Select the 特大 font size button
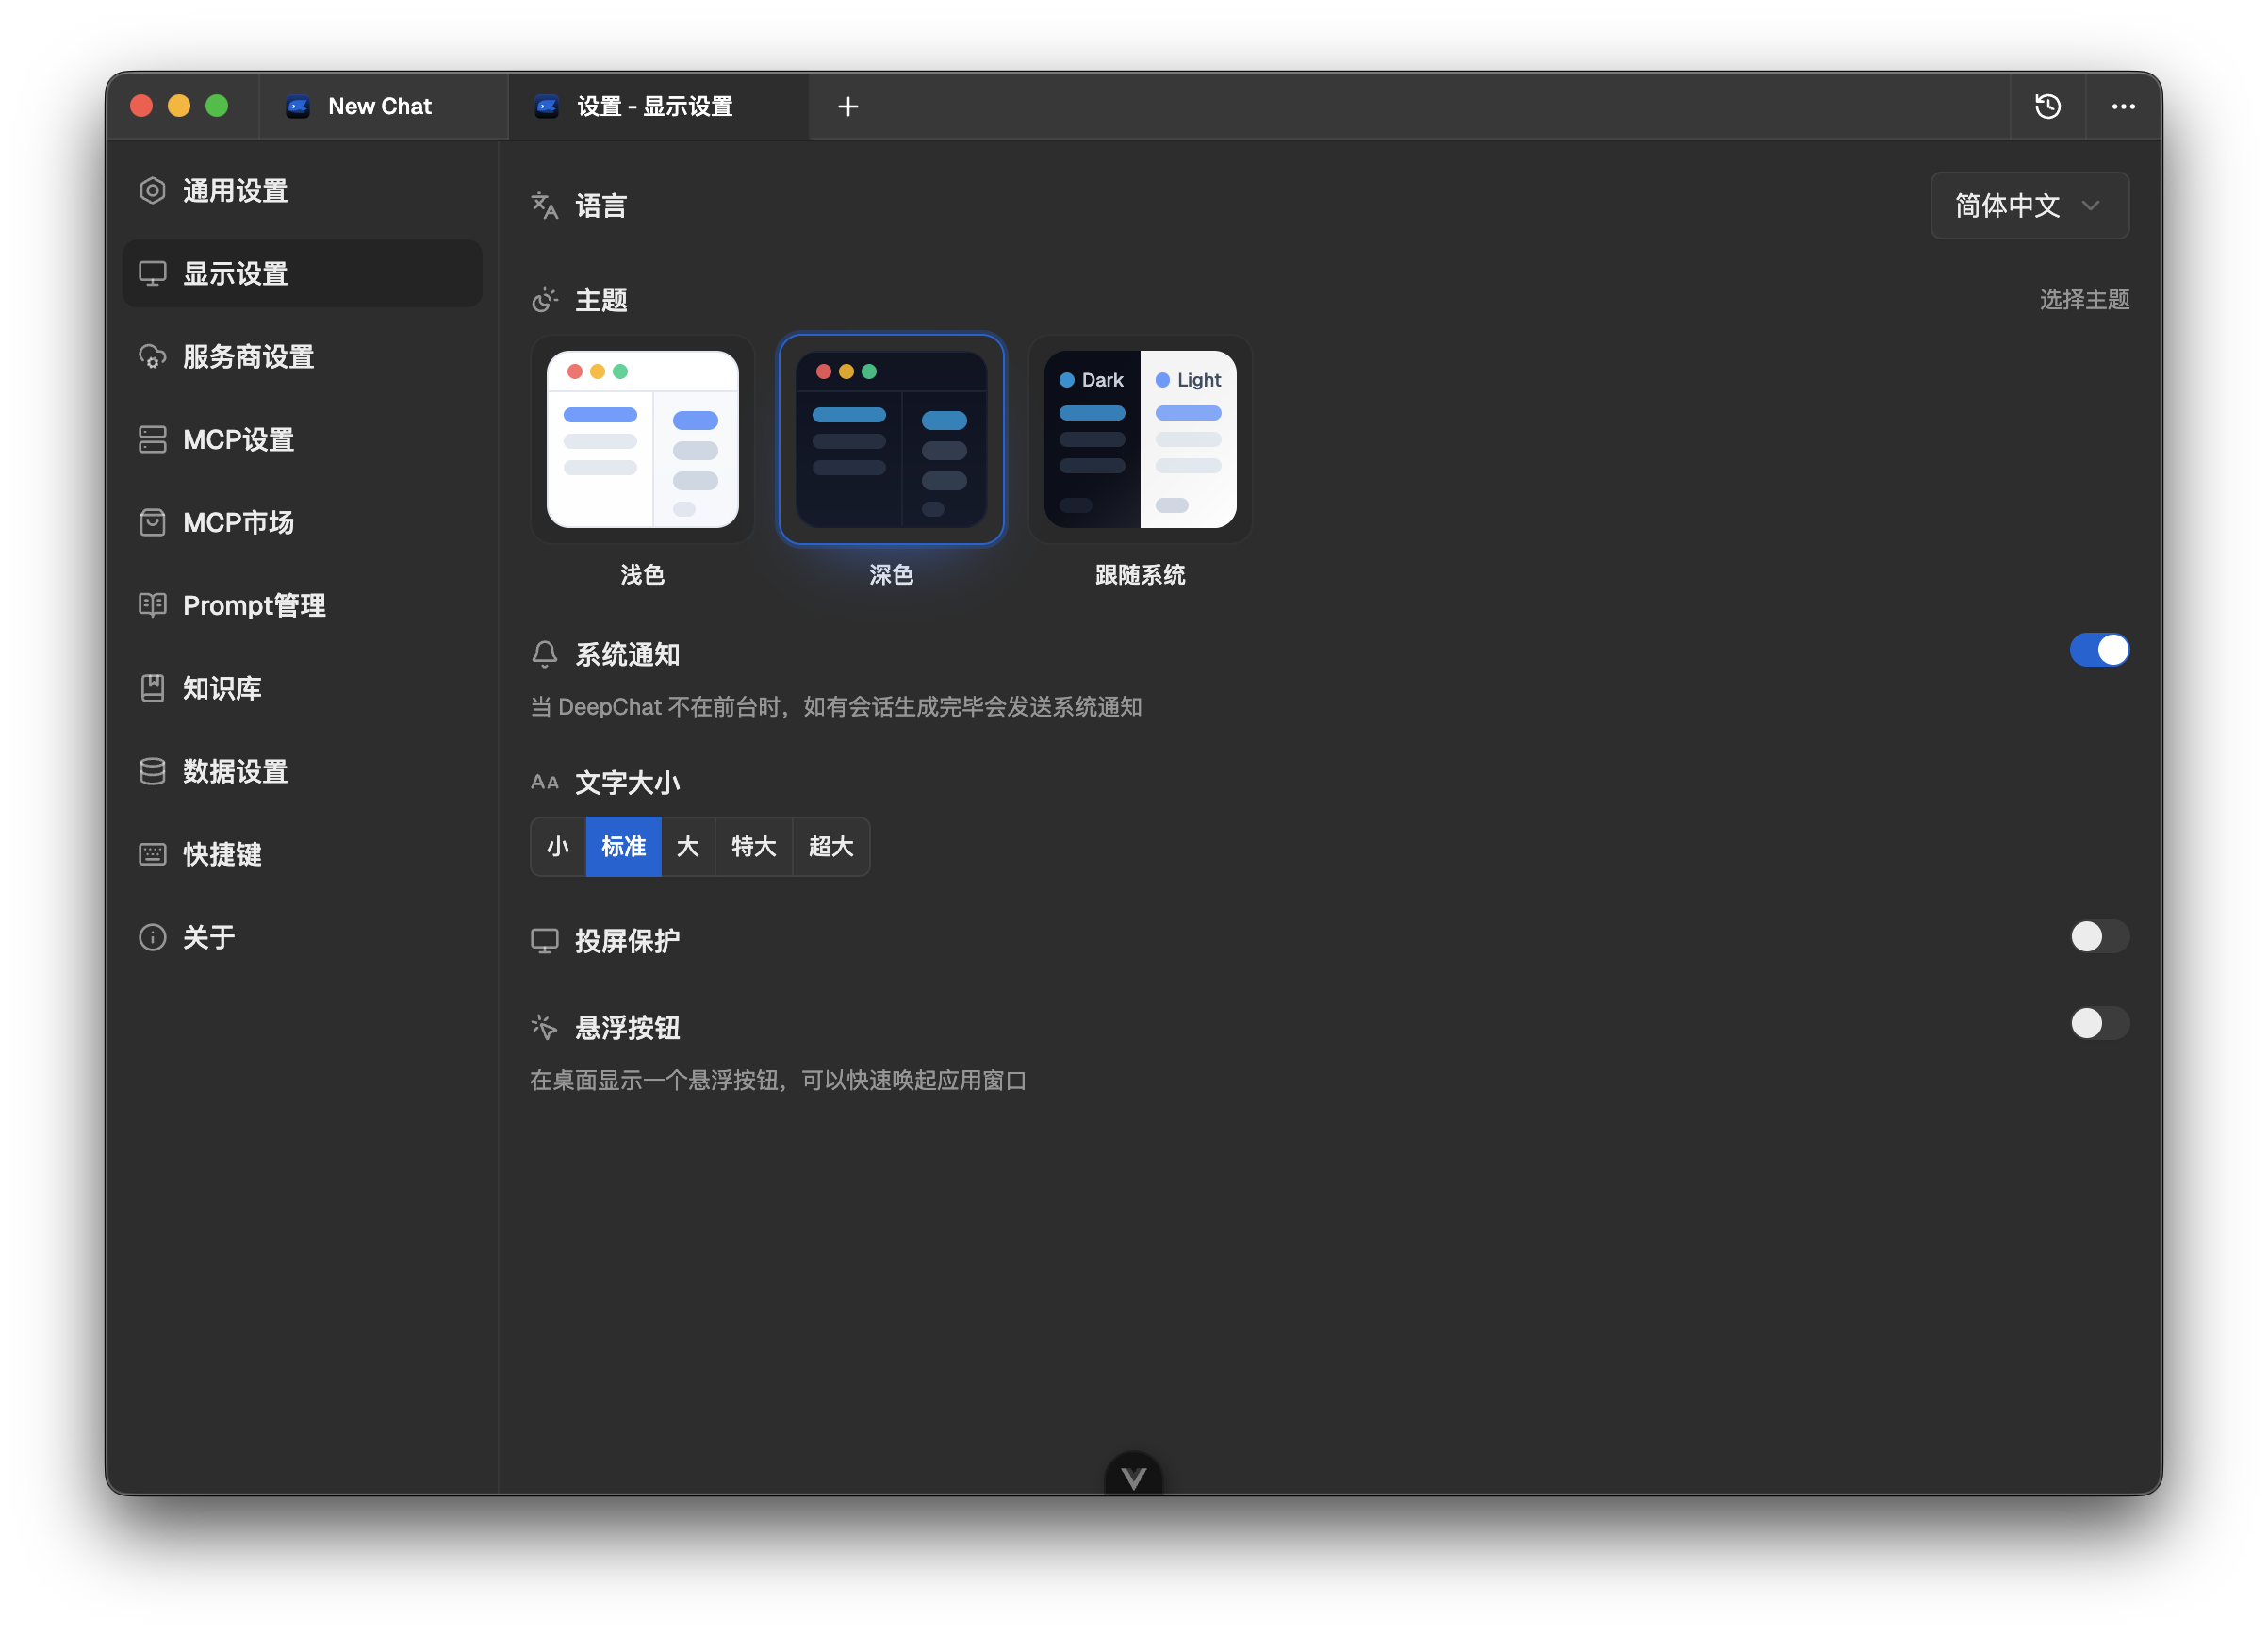2268x1635 pixels. [753, 847]
